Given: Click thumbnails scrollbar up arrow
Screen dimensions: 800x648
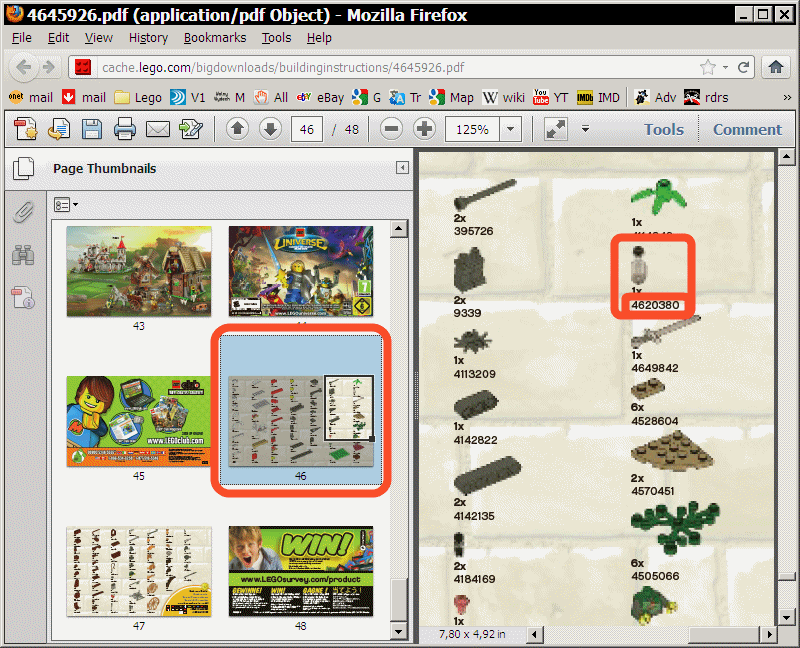Looking at the screenshot, I should click(x=398, y=229).
